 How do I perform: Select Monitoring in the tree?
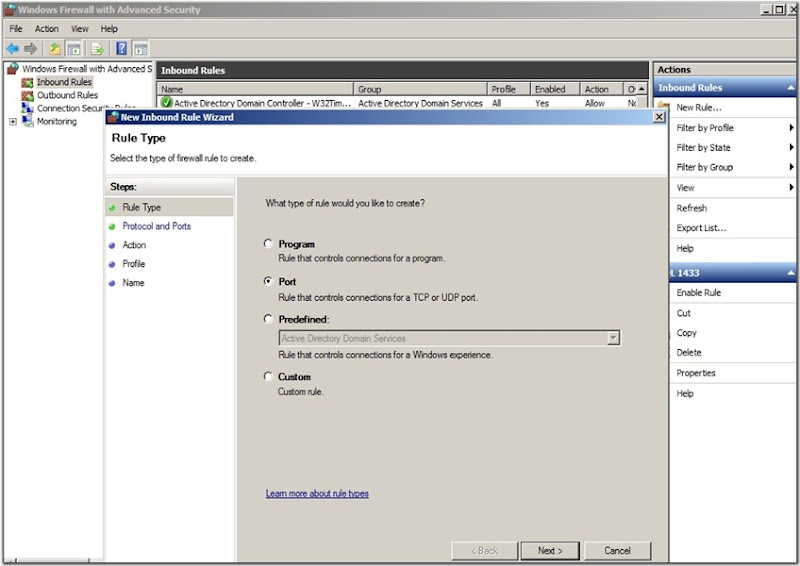(57, 121)
